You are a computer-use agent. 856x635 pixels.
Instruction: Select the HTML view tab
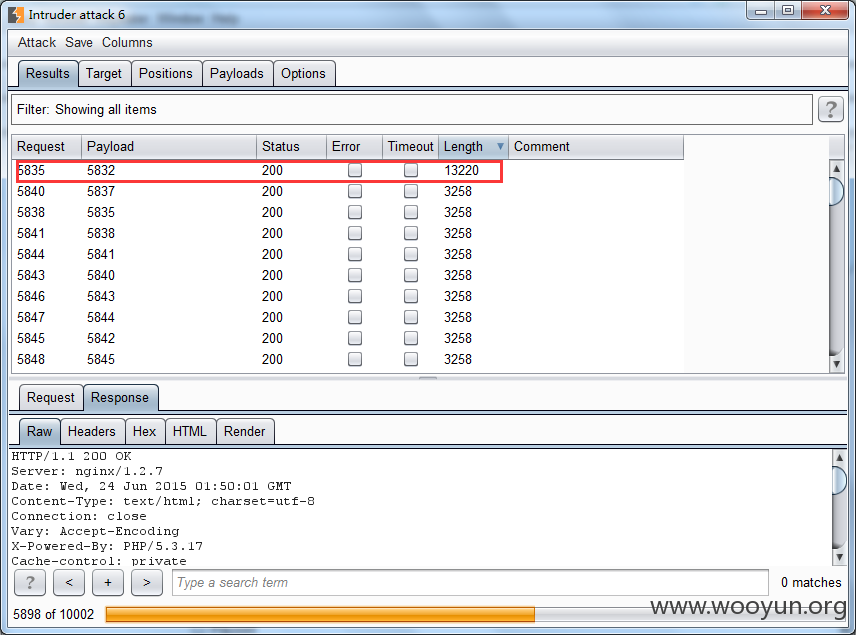click(189, 431)
